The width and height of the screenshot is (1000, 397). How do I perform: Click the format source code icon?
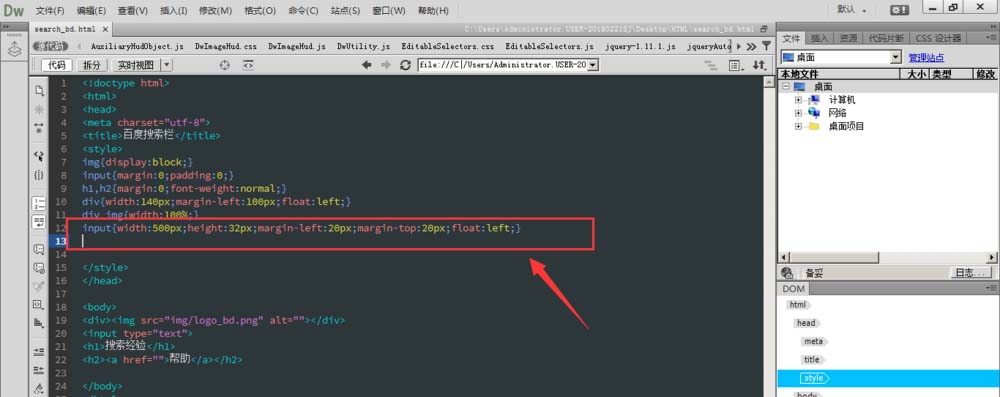pos(39,388)
